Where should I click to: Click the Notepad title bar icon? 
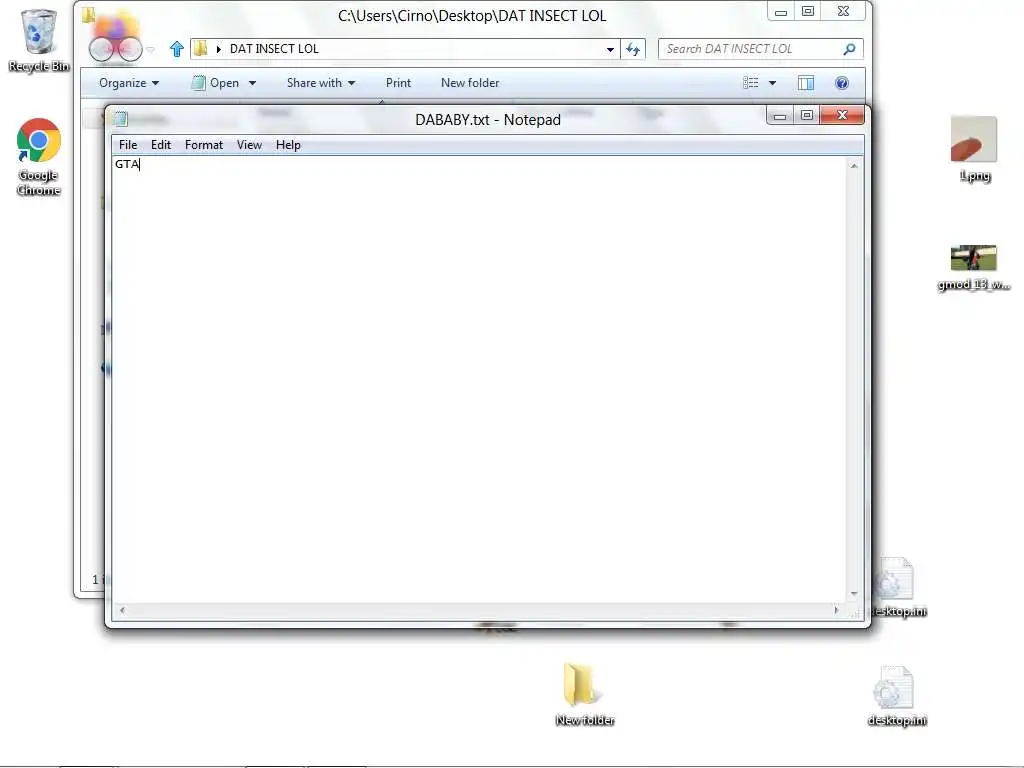pos(121,119)
